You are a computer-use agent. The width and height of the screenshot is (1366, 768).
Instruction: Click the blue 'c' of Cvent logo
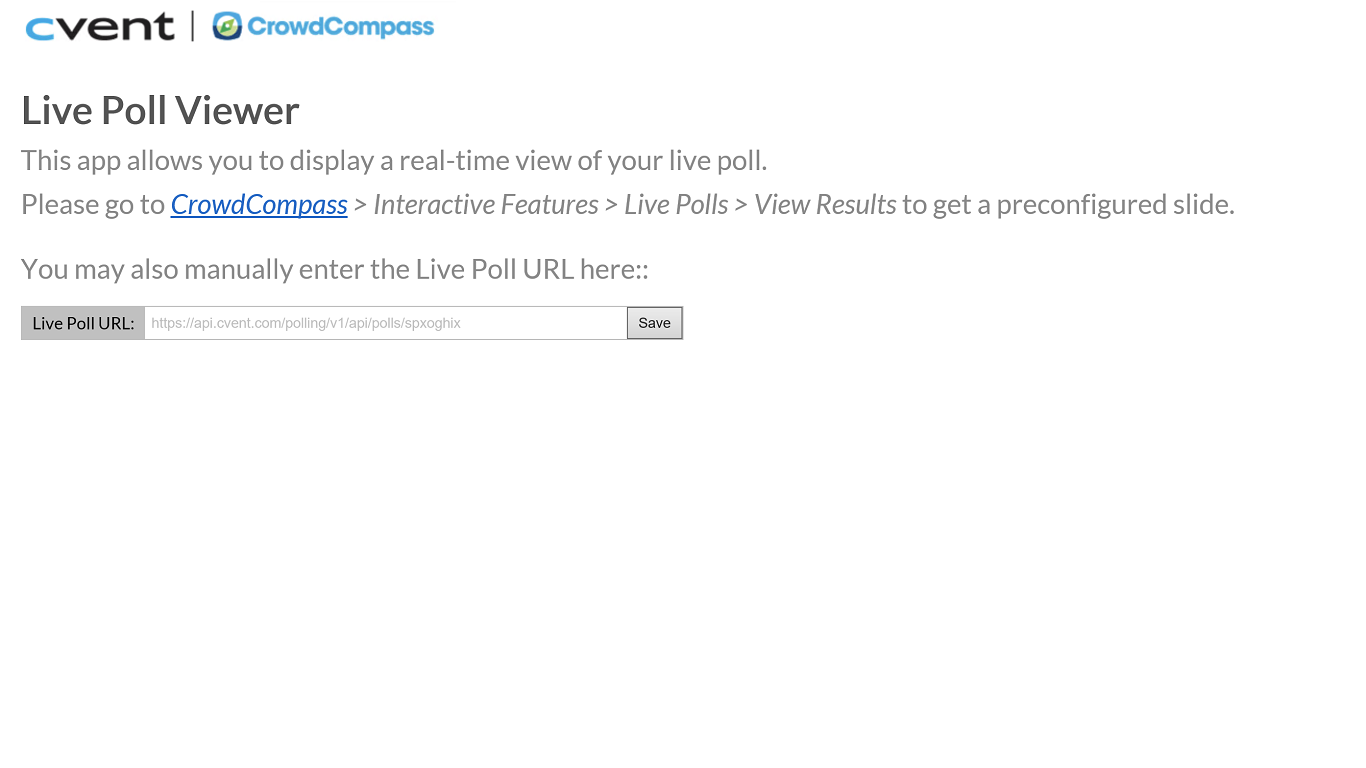(x=42, y=29)
